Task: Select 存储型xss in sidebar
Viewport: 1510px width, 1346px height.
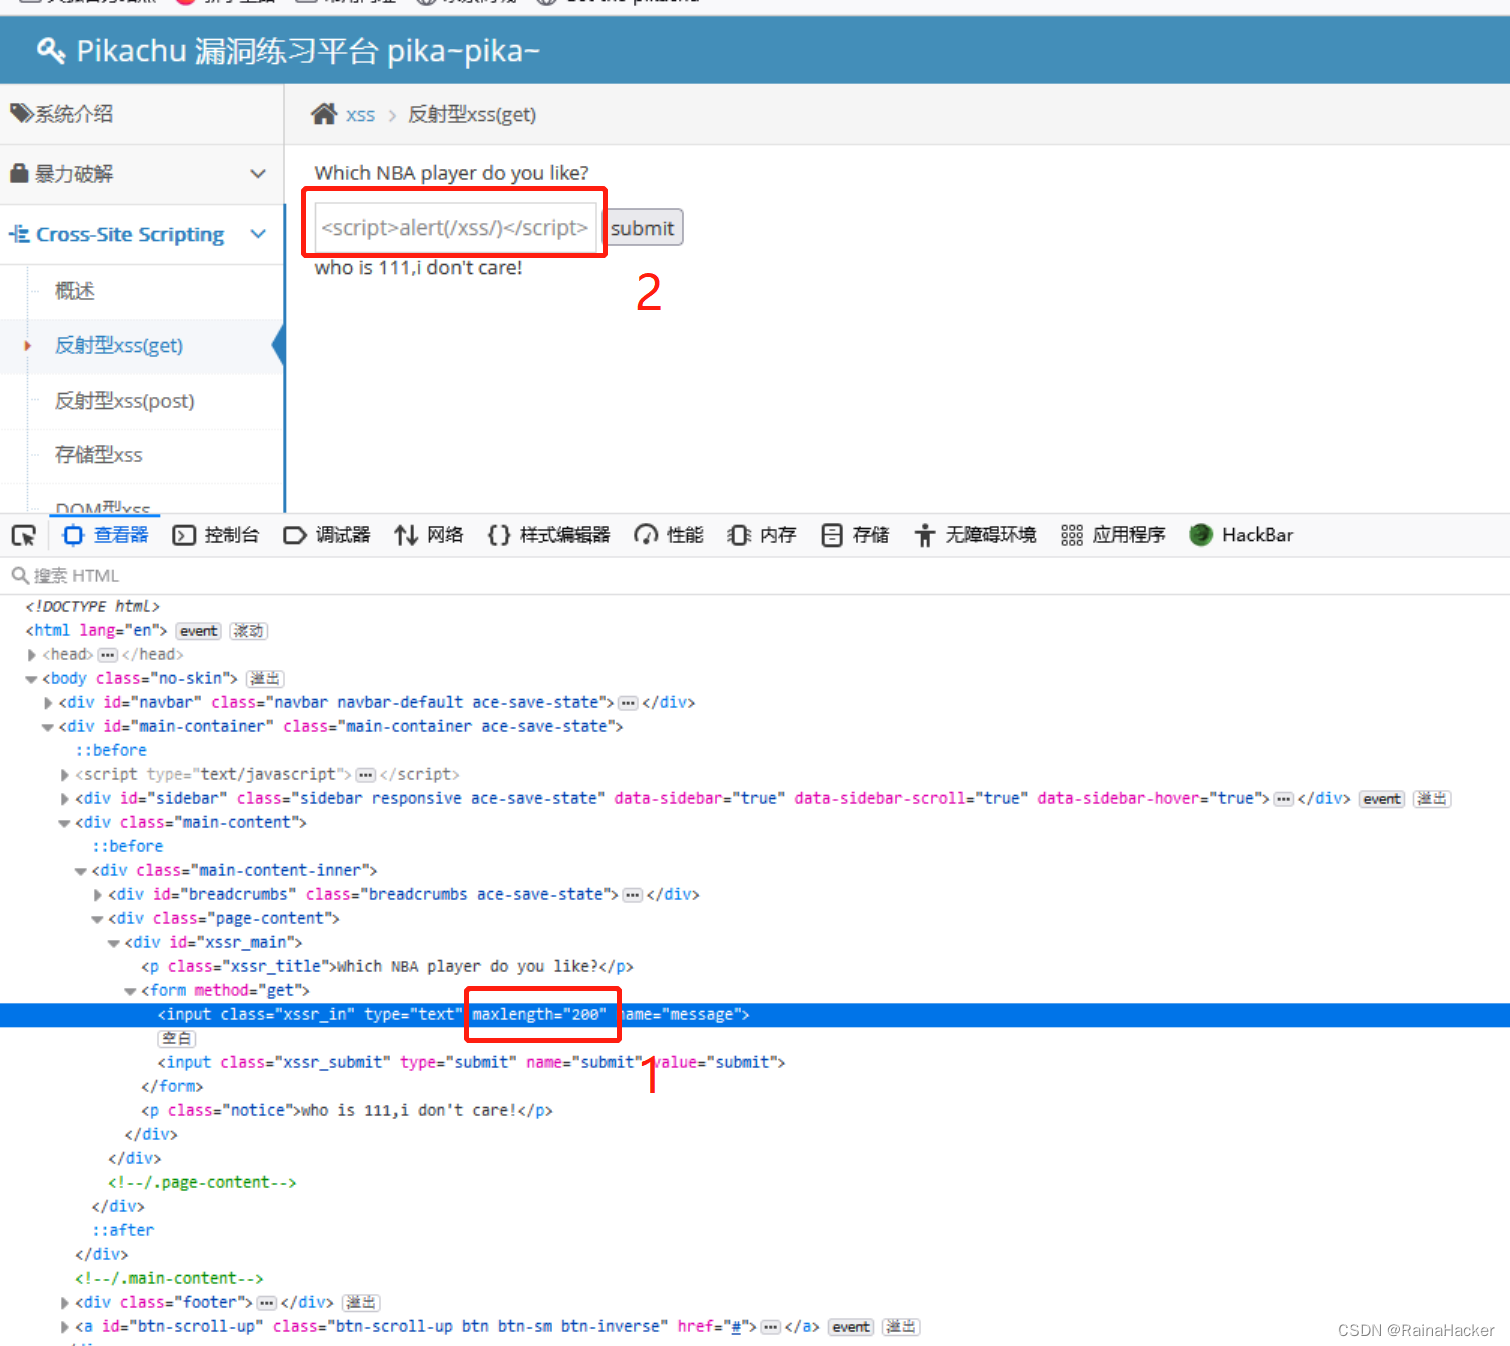Action: click(99, 455)
